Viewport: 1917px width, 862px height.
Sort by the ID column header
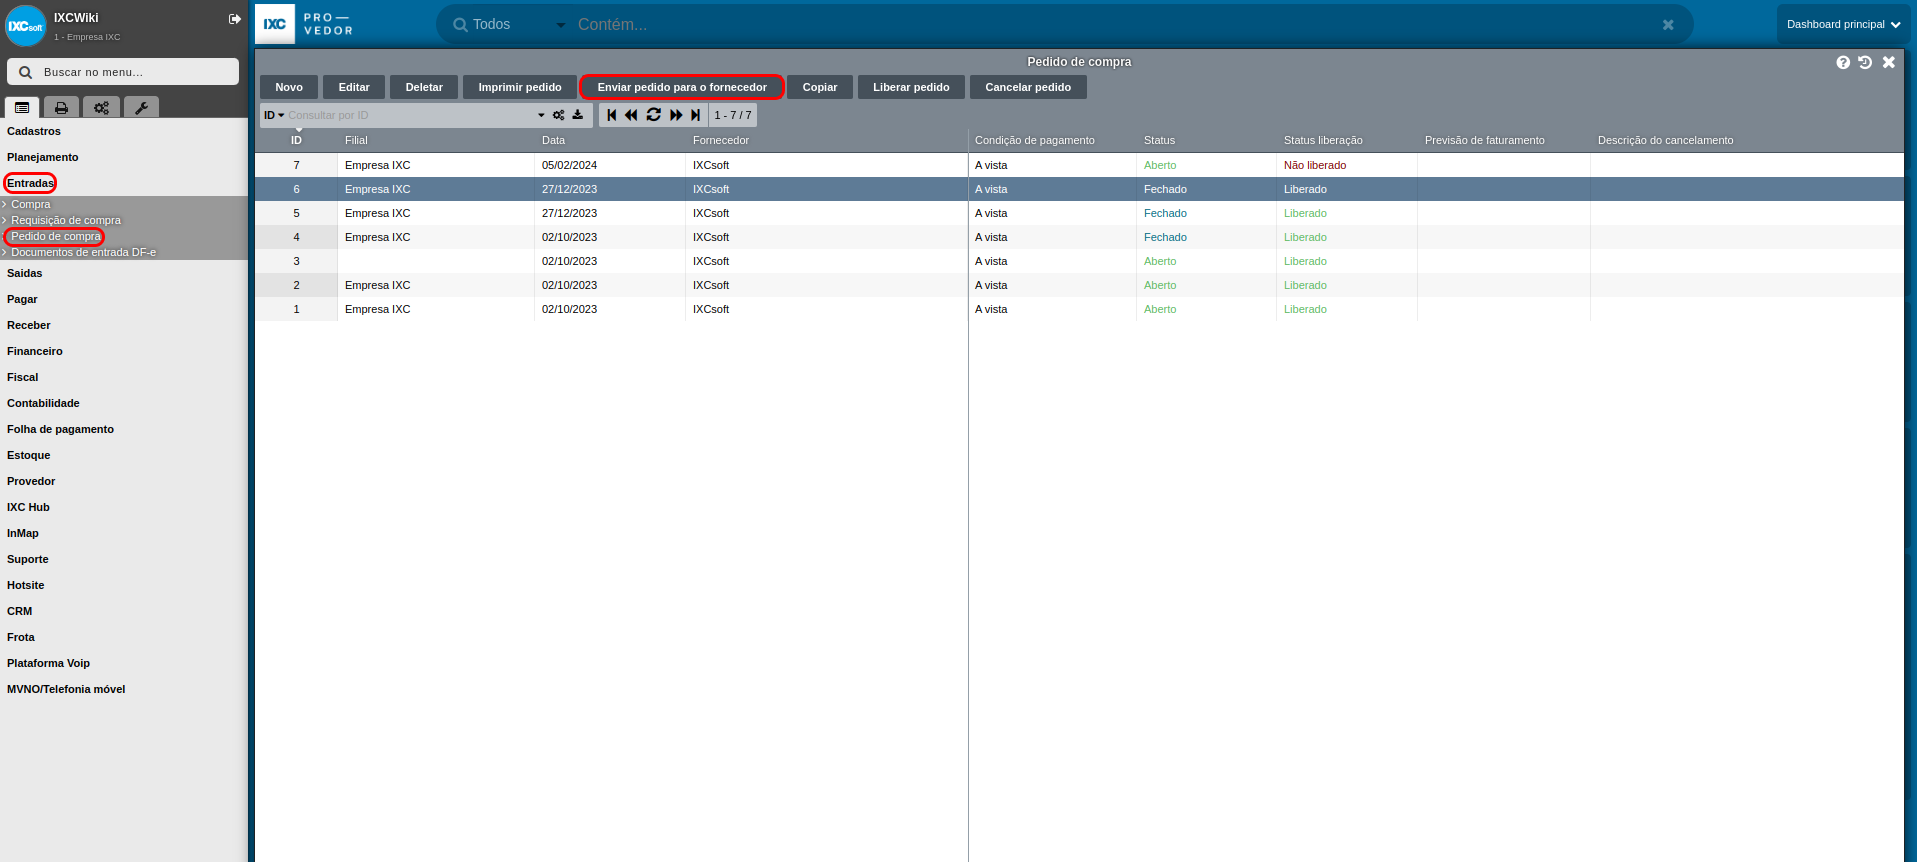(296, 140)
